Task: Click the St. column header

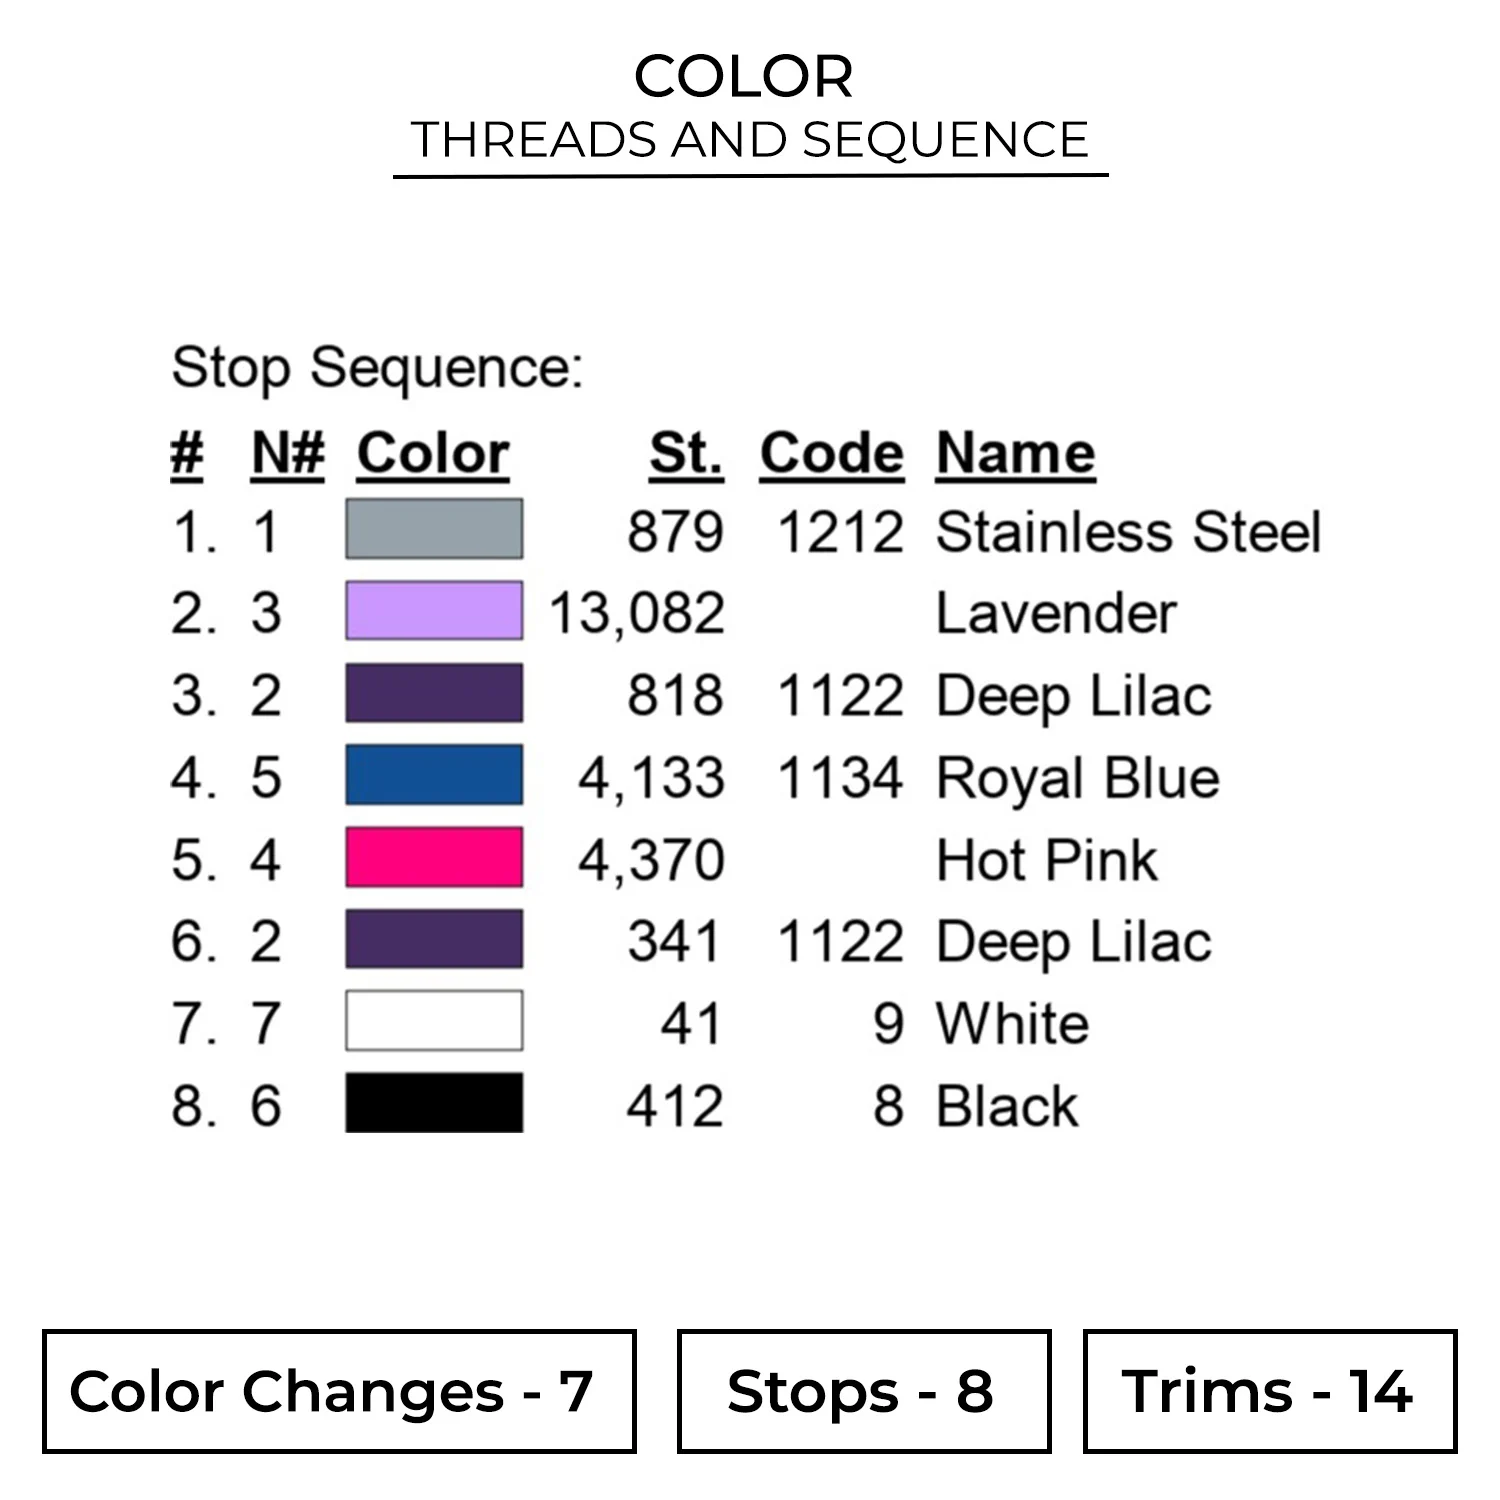Action: pos(686,454)
